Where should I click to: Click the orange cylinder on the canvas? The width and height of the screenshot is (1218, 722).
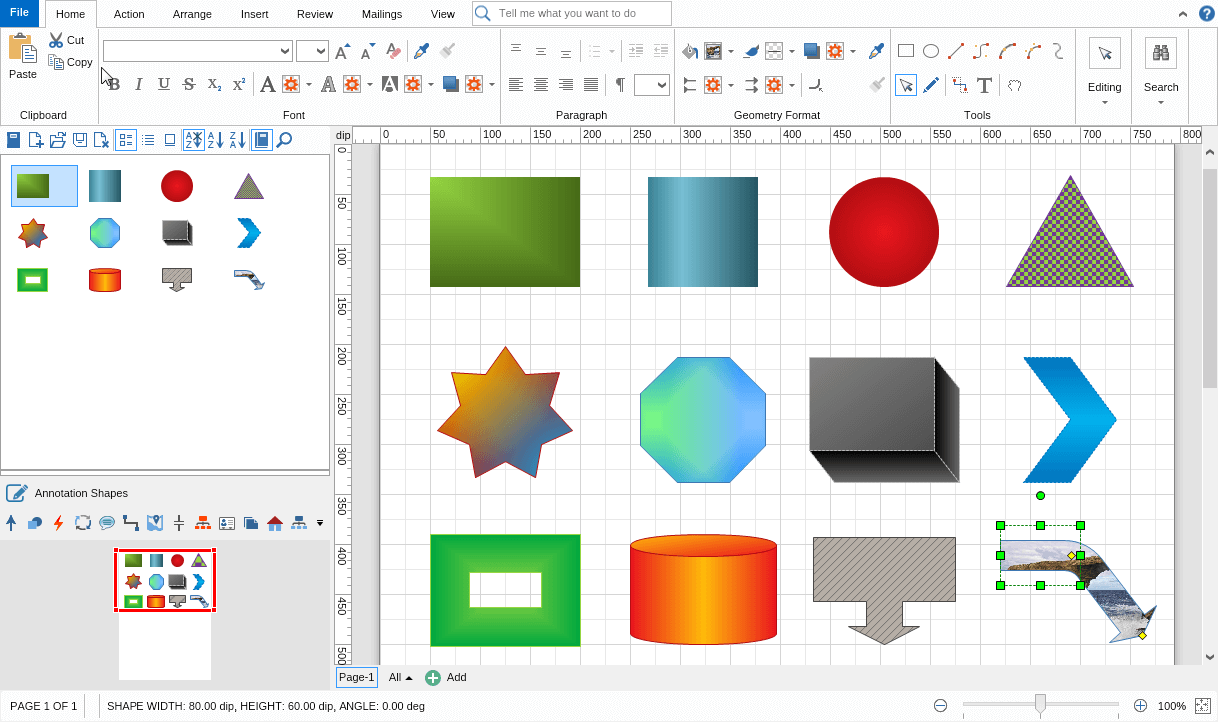(703, 589)
